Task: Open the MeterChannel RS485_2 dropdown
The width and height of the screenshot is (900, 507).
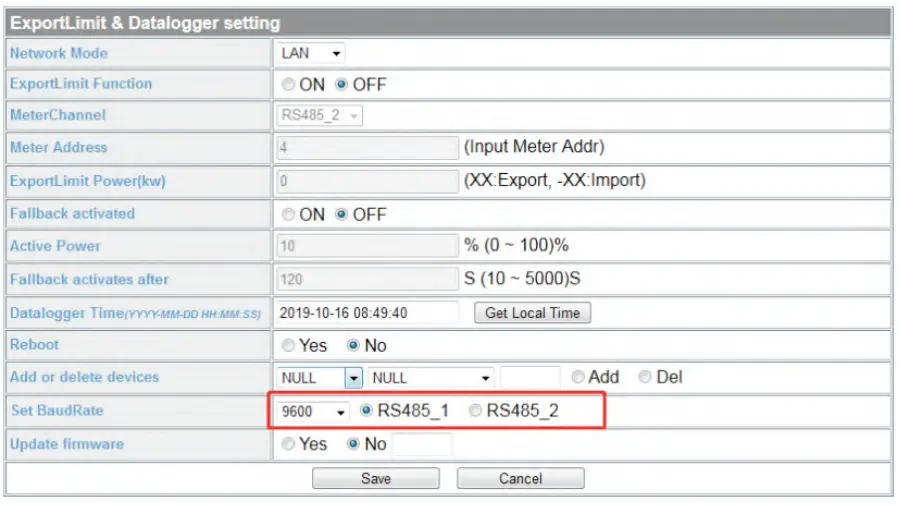Action: click(319, 115)
